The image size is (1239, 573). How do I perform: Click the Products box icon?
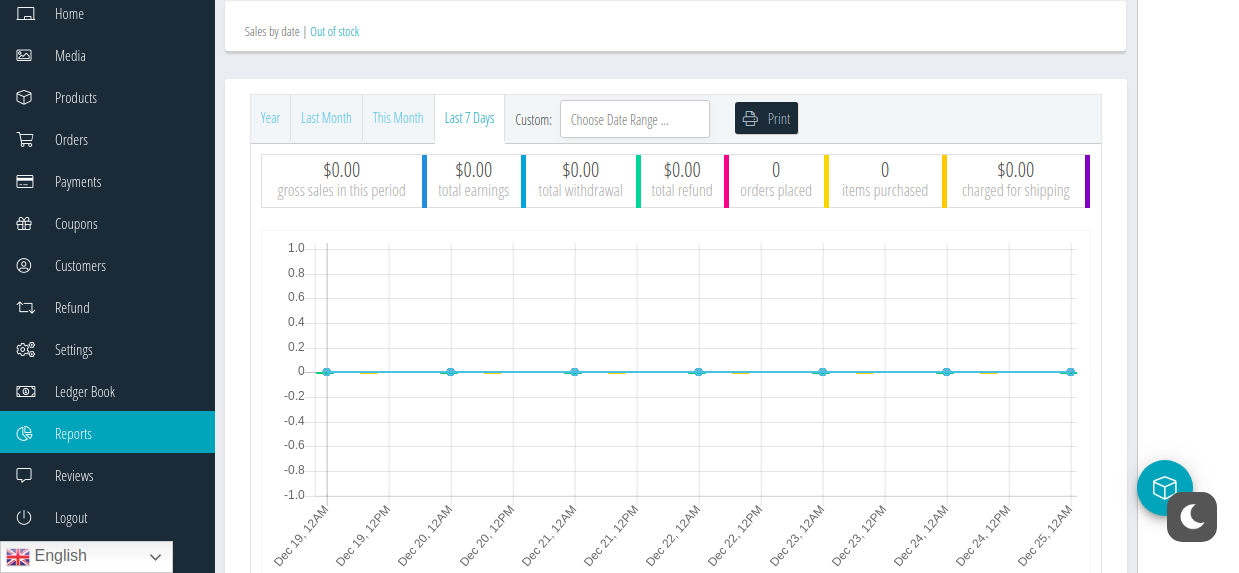click(x=24, y=98)
